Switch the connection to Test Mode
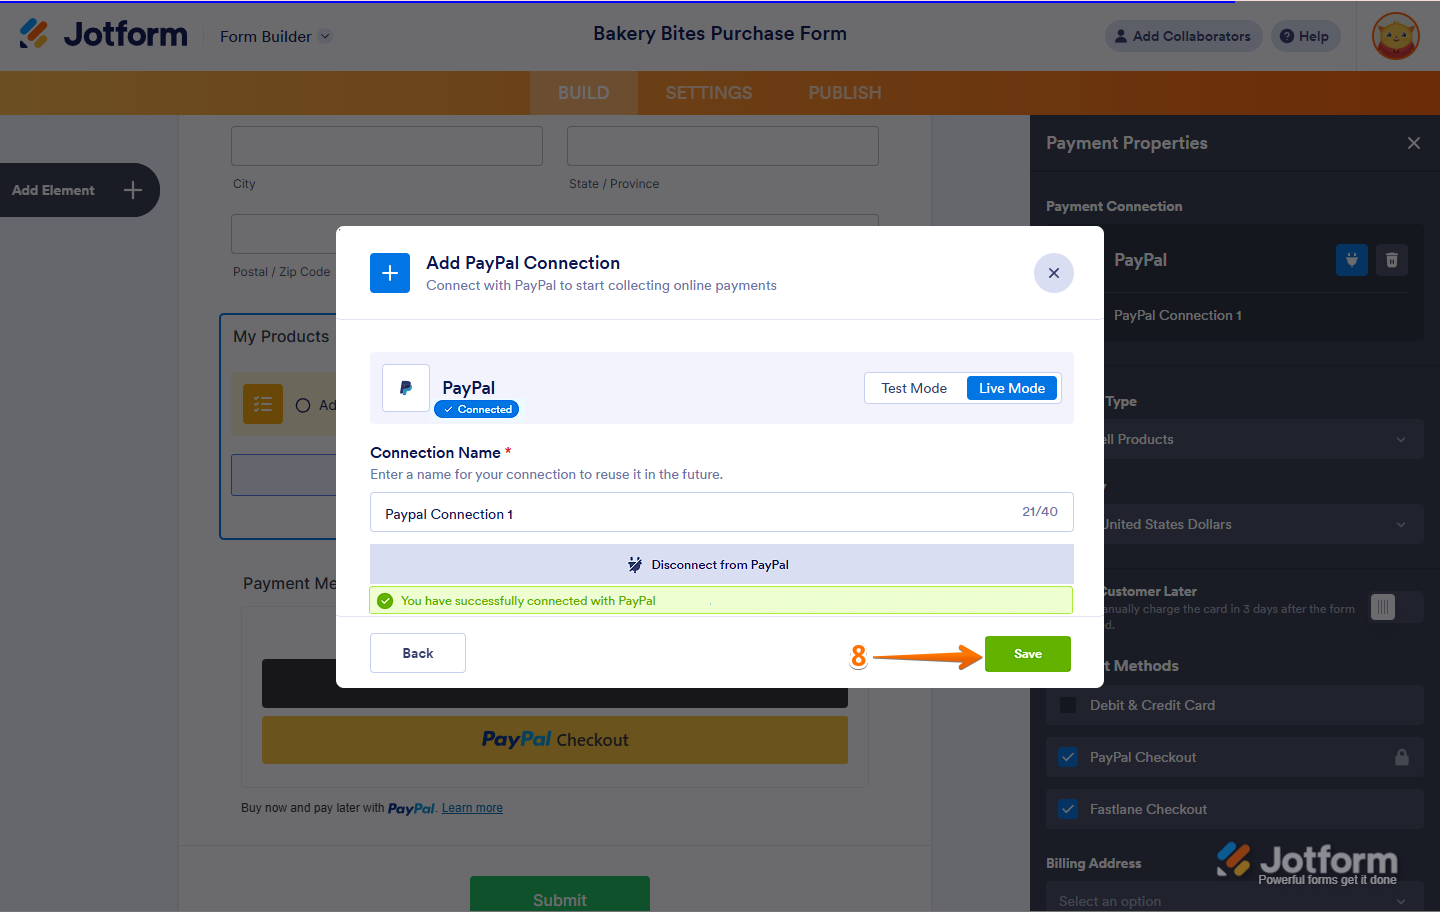1440x912 pixels. click(913, 388)
